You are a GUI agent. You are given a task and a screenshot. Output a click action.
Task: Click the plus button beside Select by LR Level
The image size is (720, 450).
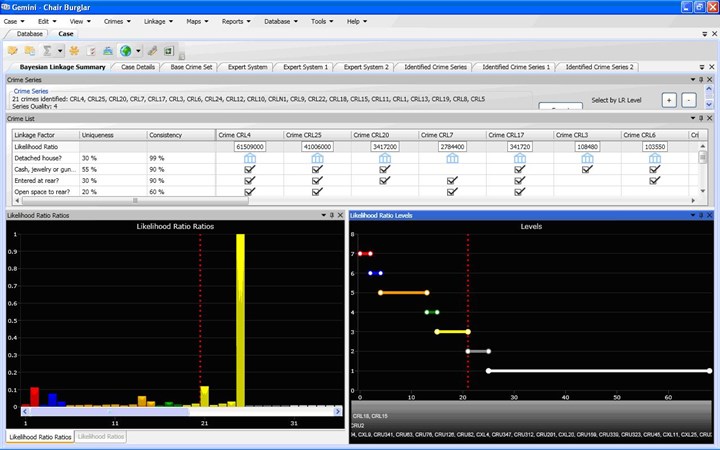(669, 100)
